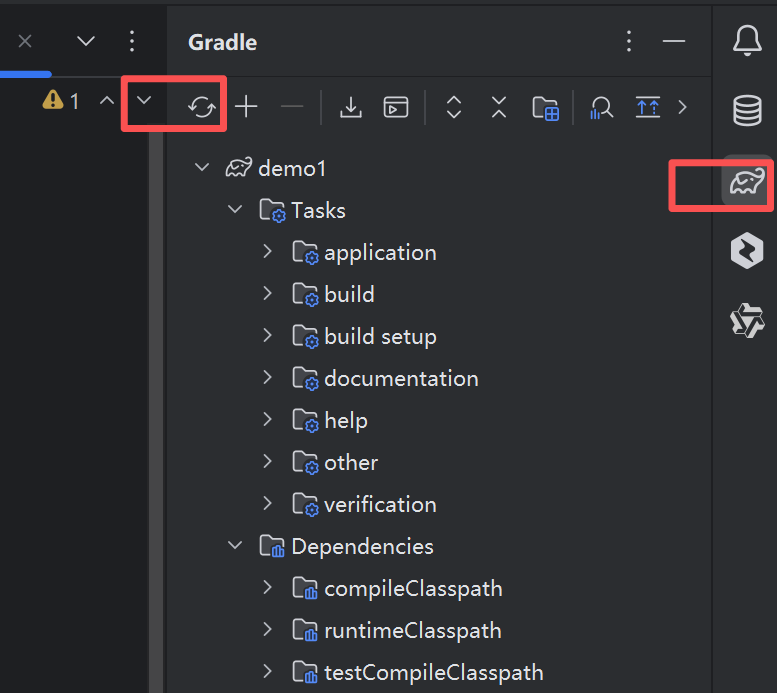777x693 pixels.
Task: Open the Notifications bell icon
Action: pos(747,40)
